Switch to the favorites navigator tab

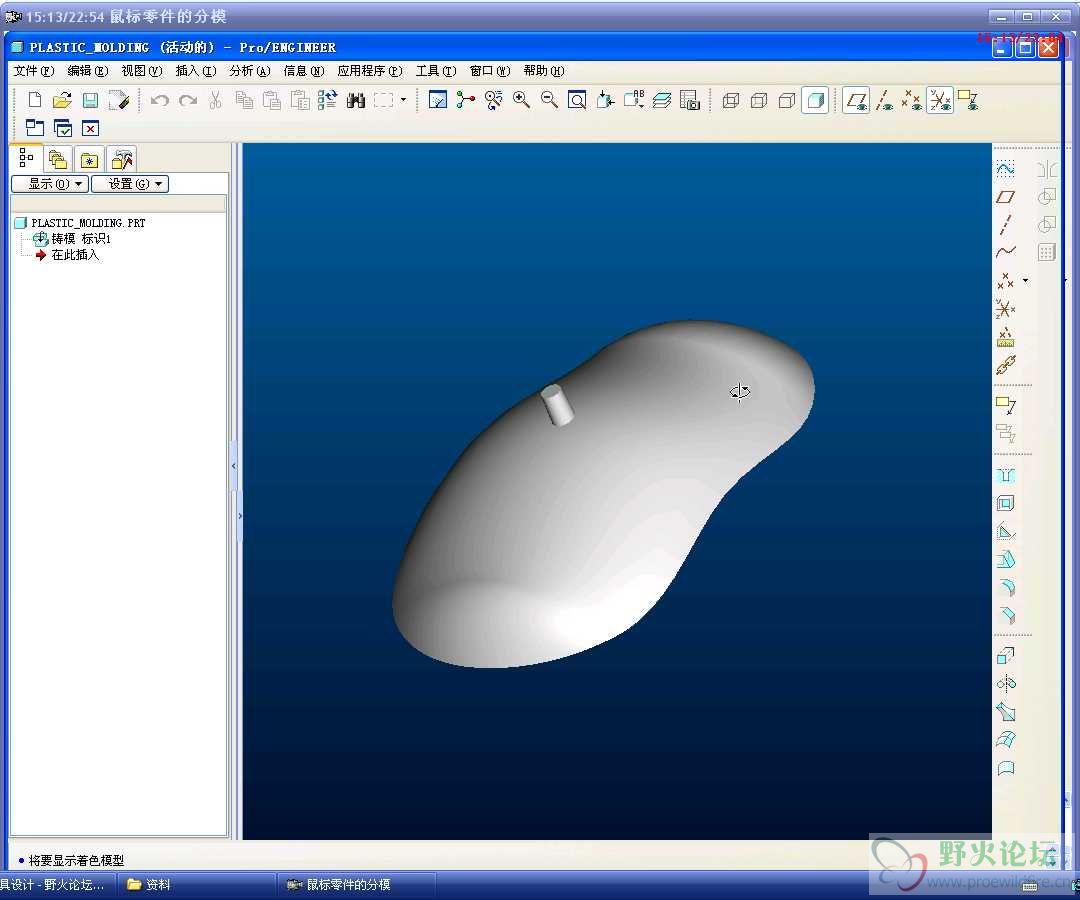[90, 160]
